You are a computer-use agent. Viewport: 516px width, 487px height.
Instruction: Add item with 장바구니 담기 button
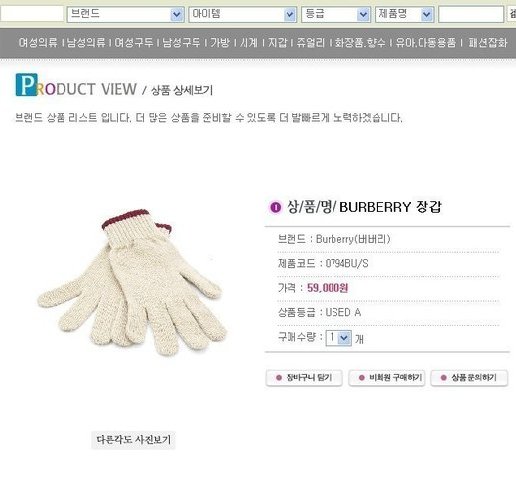[x=304, y=378]
